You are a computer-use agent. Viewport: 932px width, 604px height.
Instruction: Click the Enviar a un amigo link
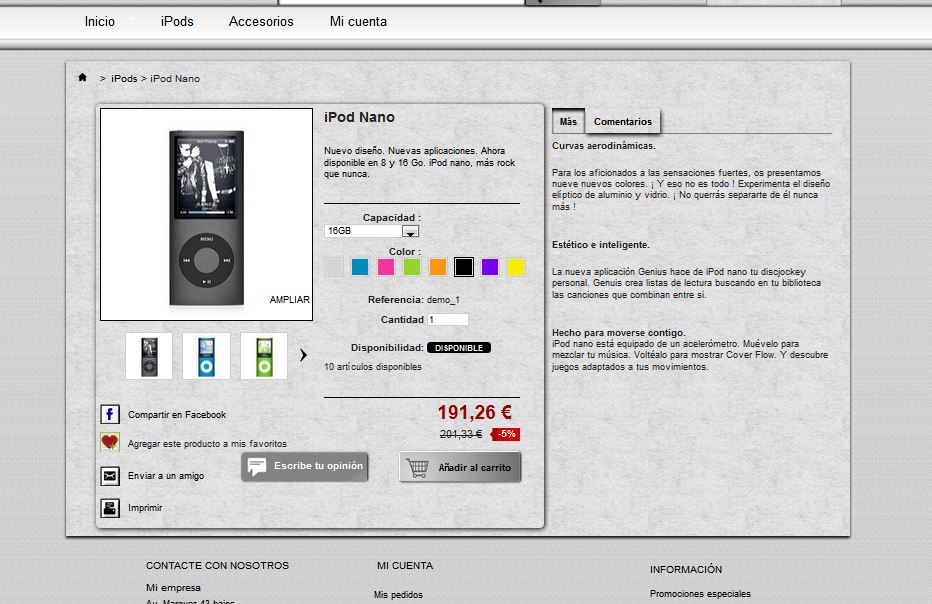[166, 476]
